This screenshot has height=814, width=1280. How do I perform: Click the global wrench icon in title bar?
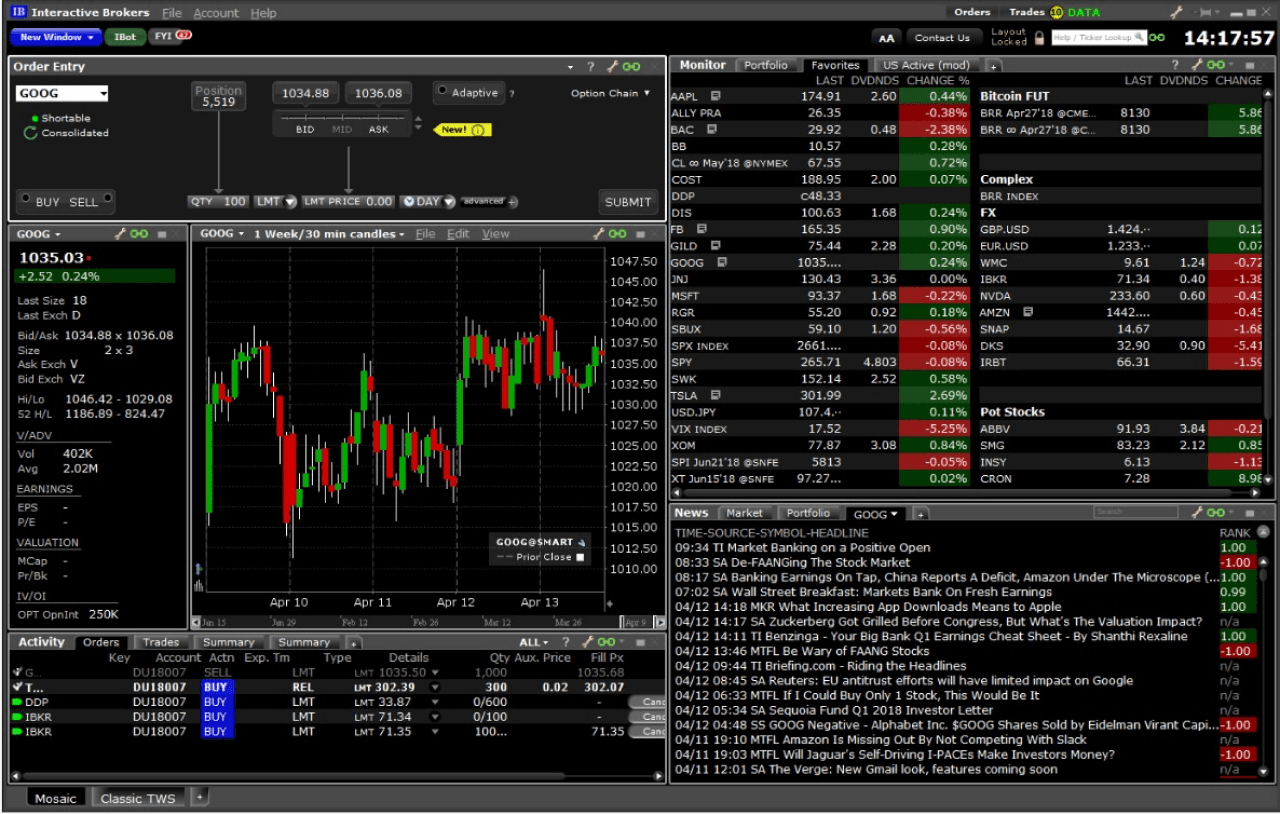(1177, 13)
